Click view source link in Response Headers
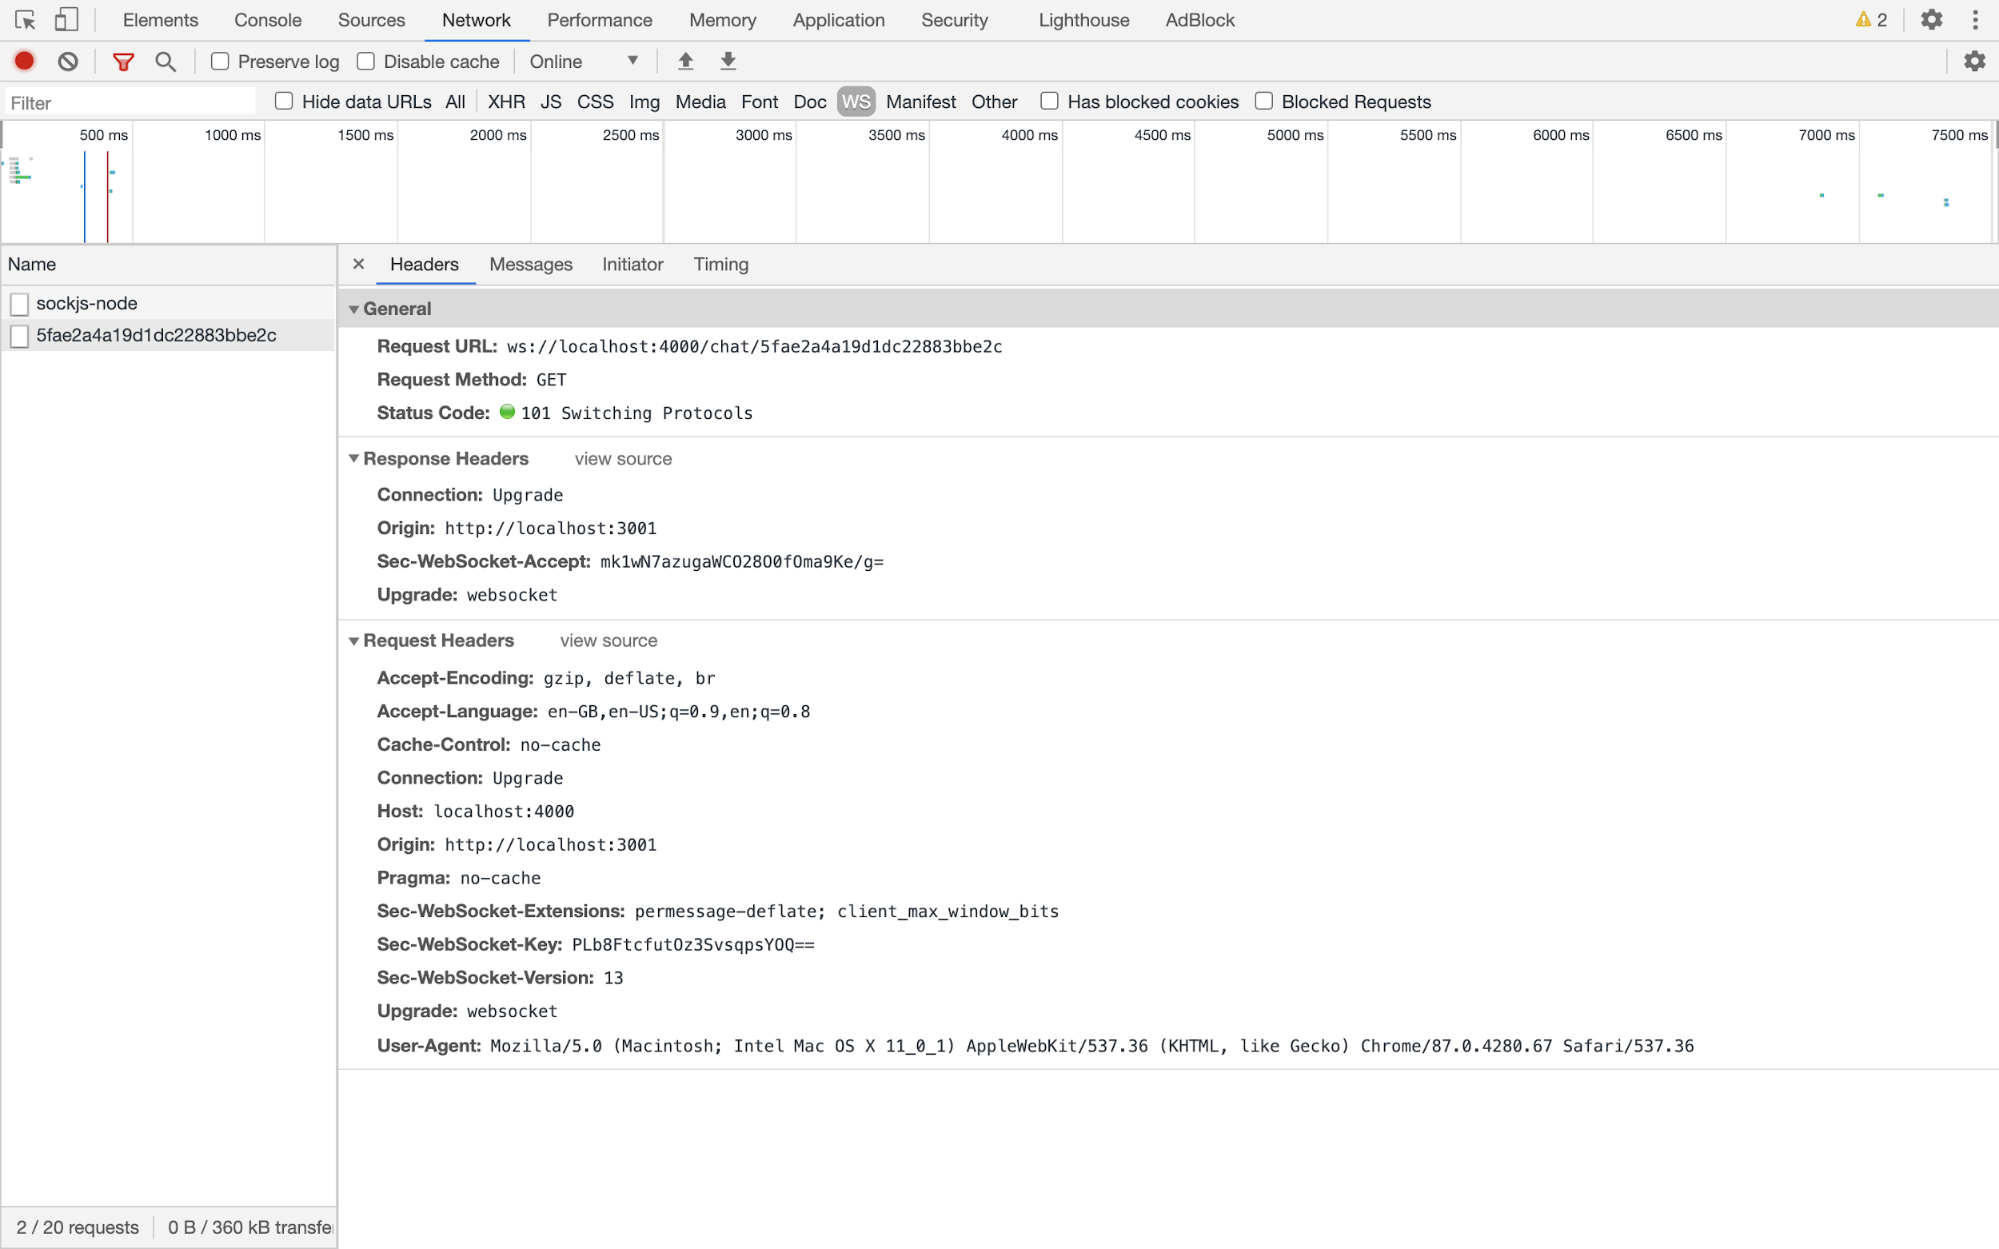 (623, 458)
